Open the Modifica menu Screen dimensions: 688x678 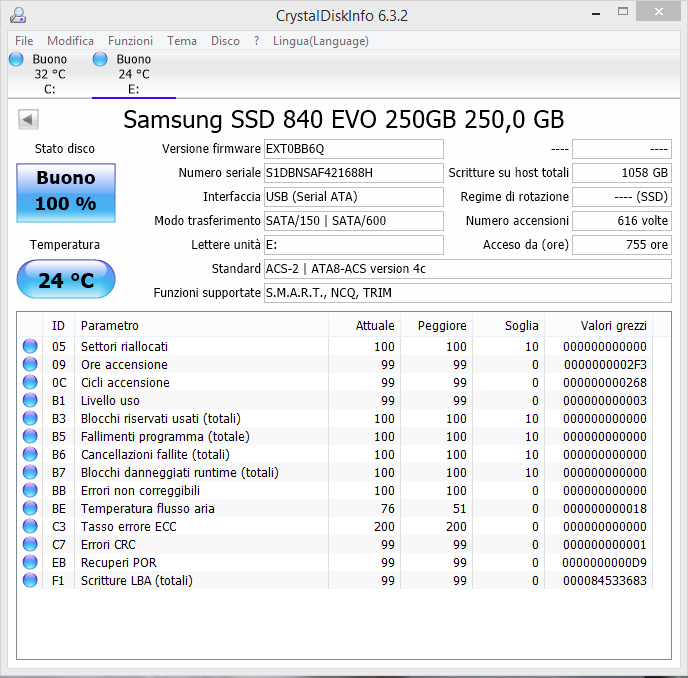coord(70,41)
